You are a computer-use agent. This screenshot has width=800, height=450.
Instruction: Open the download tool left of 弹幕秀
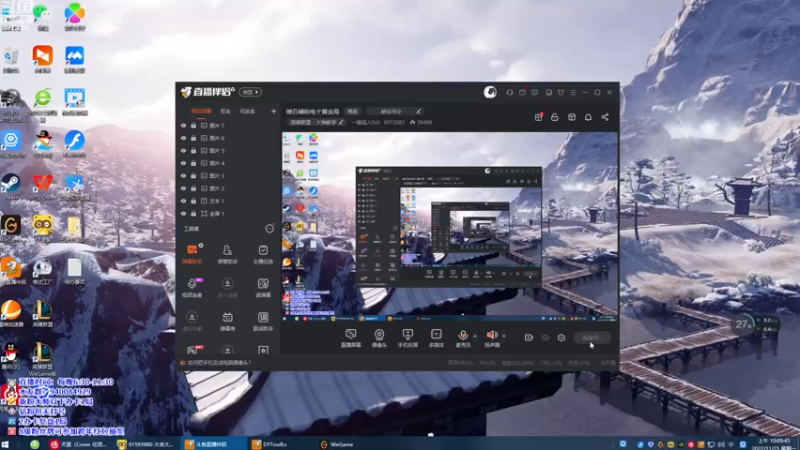pos(192,321)
